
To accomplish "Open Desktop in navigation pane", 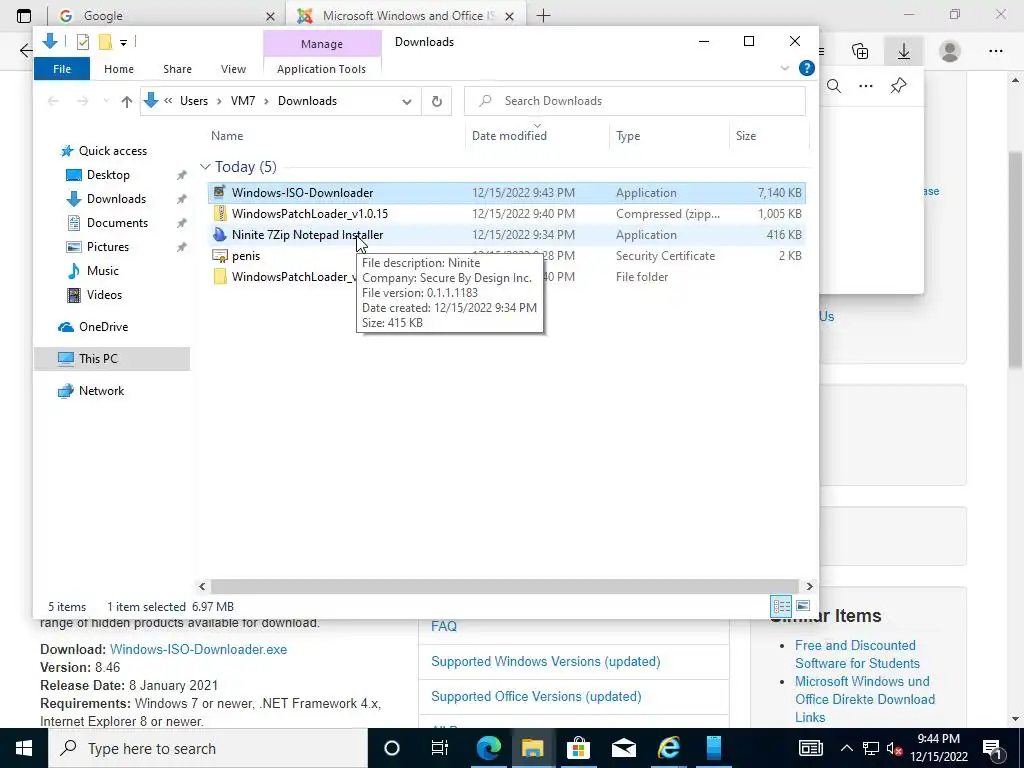I will (108, 175).
